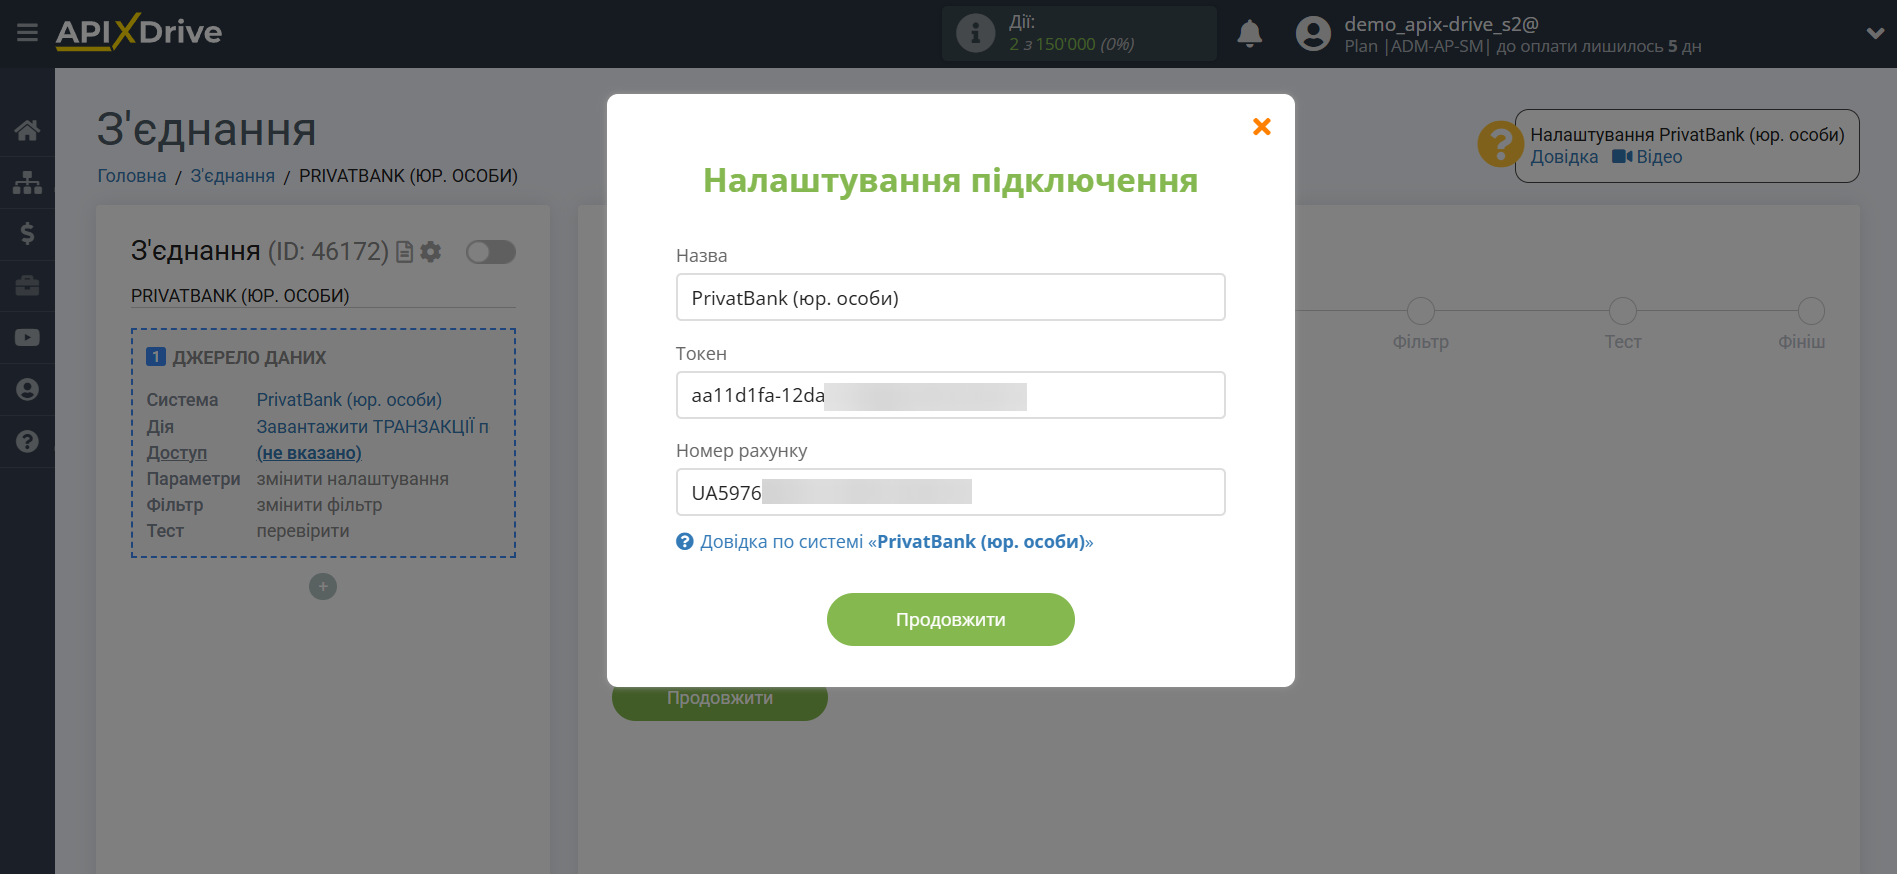Click the connection settings gear icon

[431, 252]
